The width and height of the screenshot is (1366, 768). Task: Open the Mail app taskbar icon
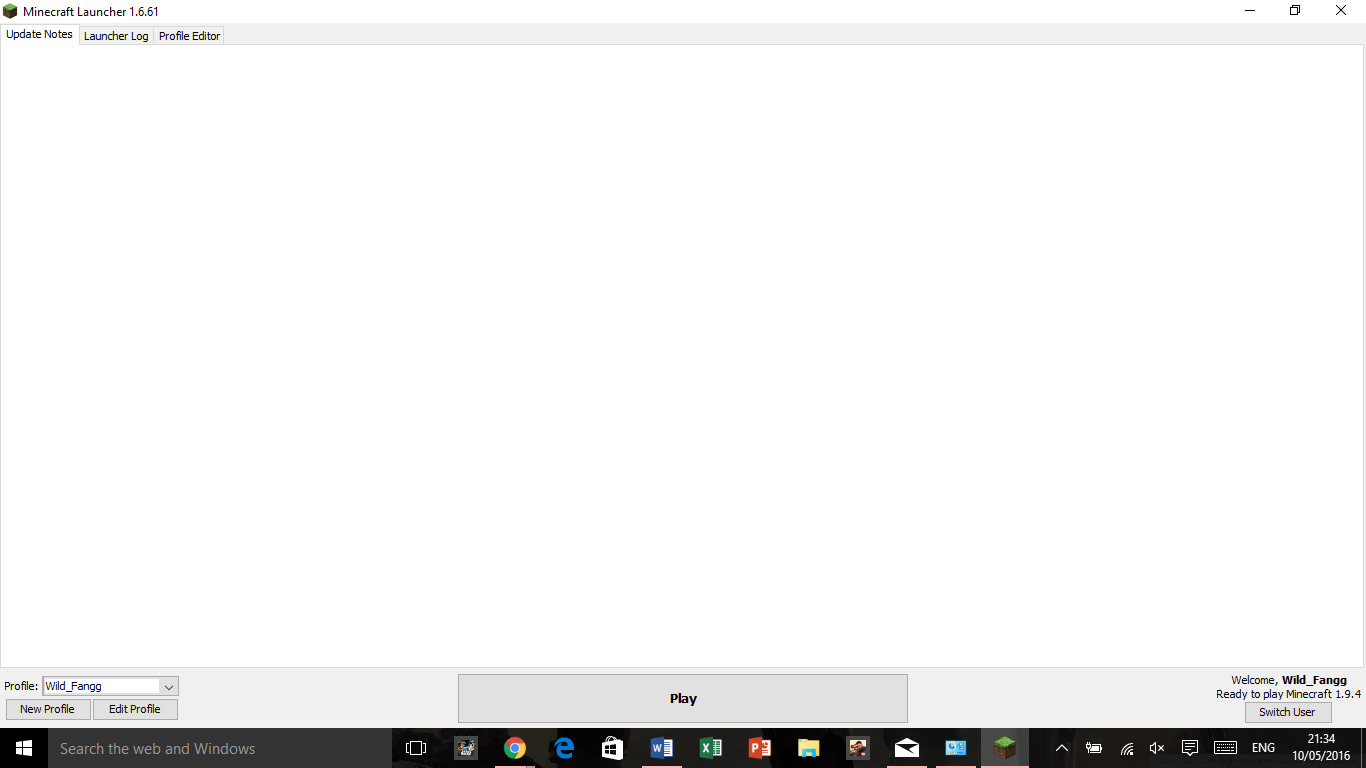tap(907, 748)
